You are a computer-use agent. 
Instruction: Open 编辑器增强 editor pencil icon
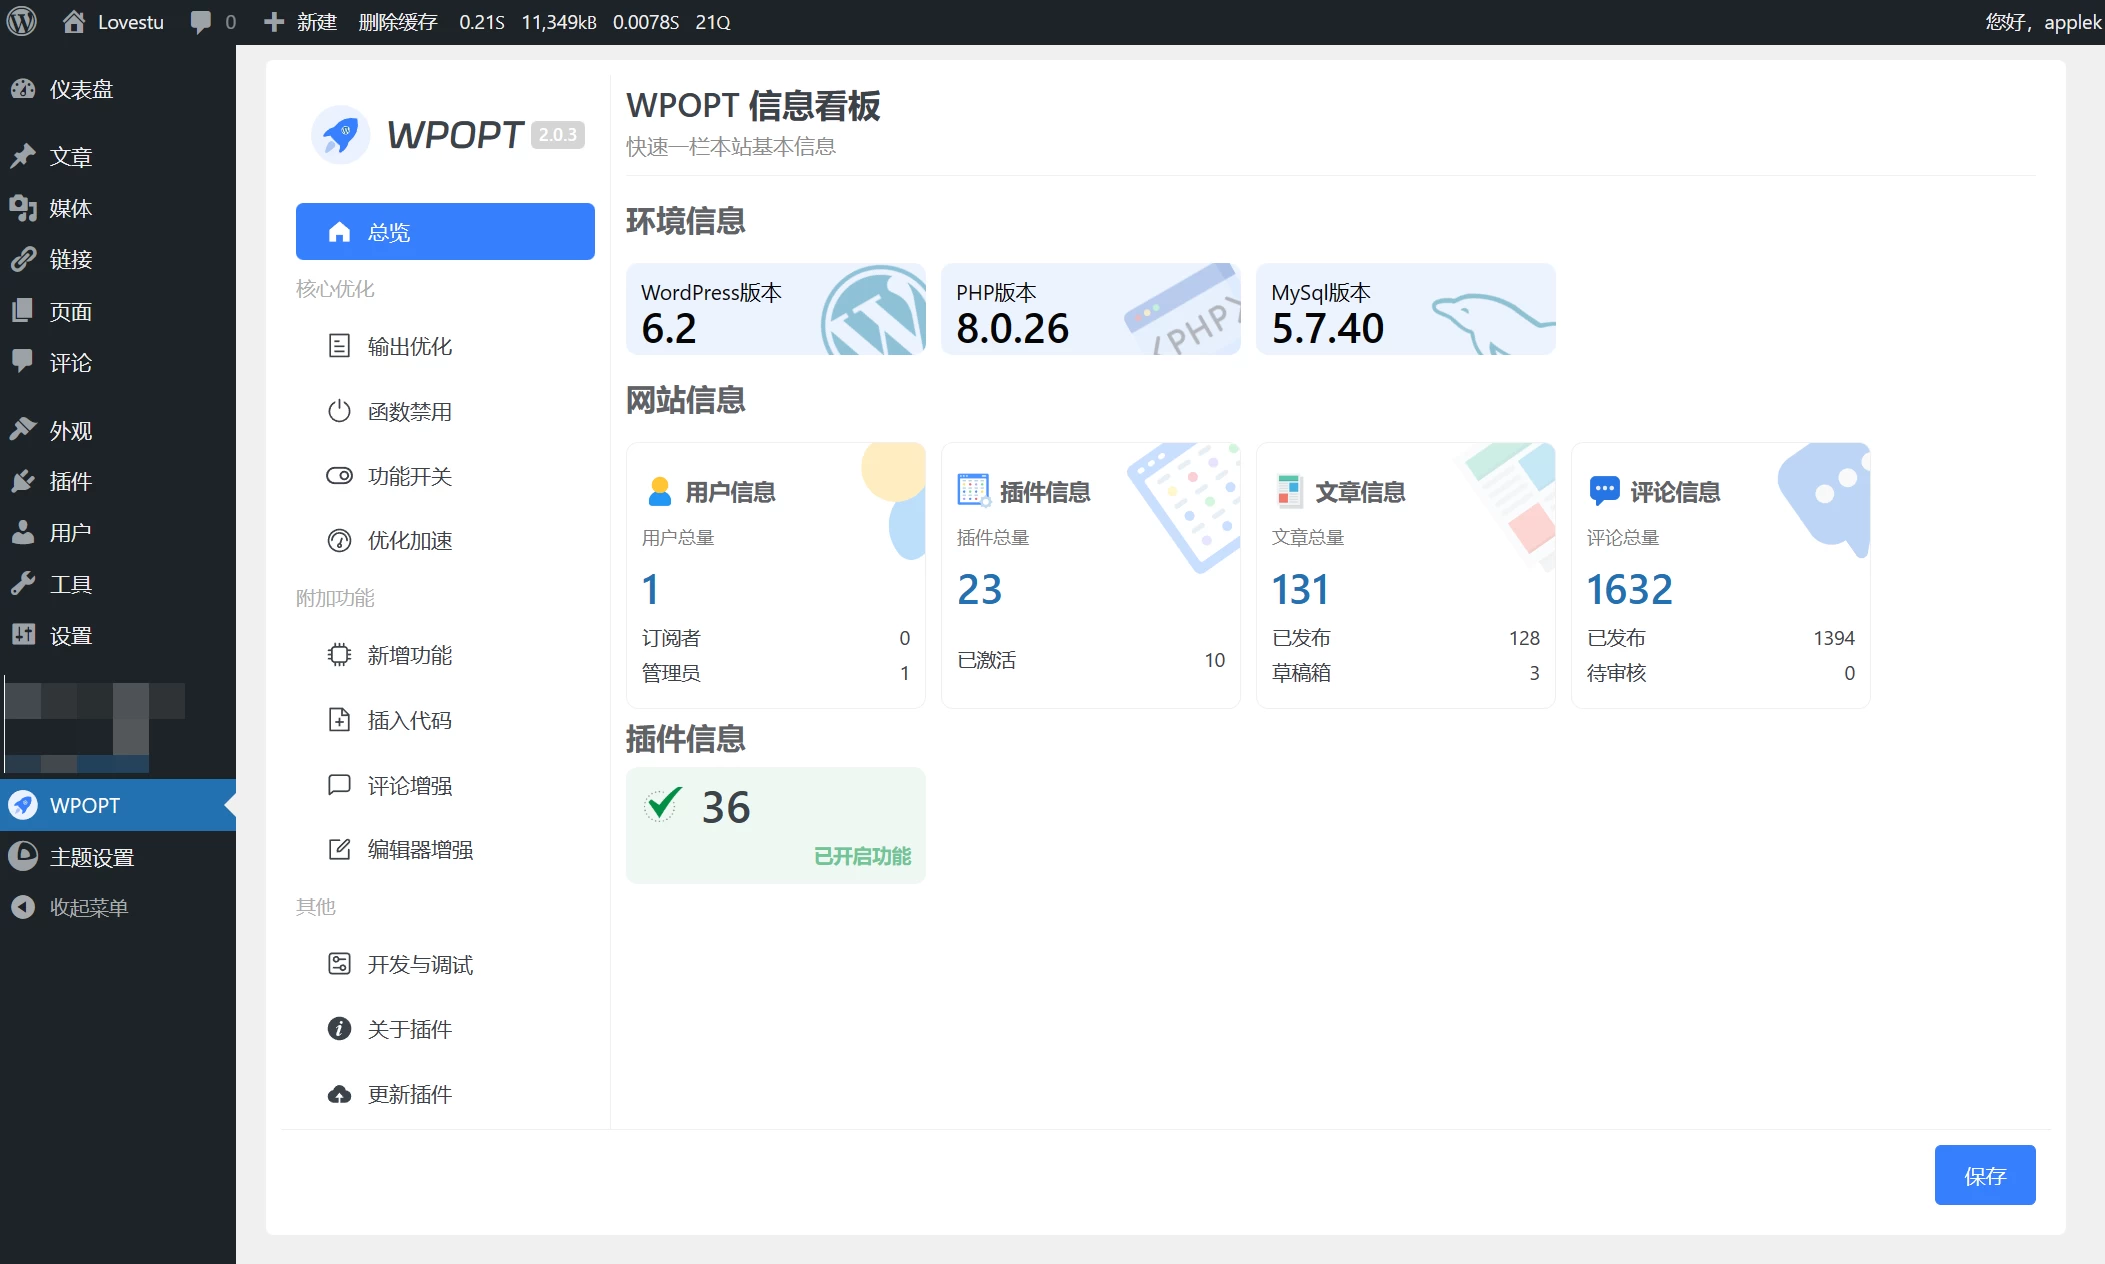(x=339, y=849)
